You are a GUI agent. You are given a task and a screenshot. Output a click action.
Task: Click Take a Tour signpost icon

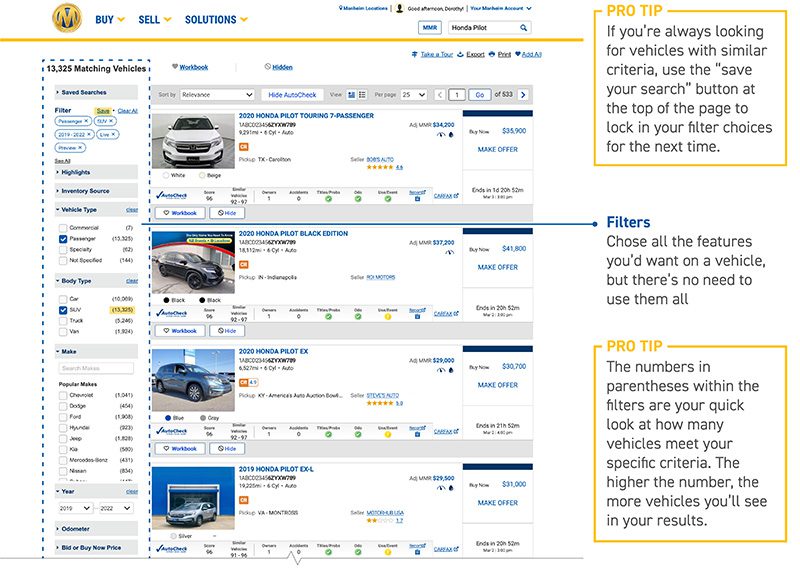pos(414,54)
